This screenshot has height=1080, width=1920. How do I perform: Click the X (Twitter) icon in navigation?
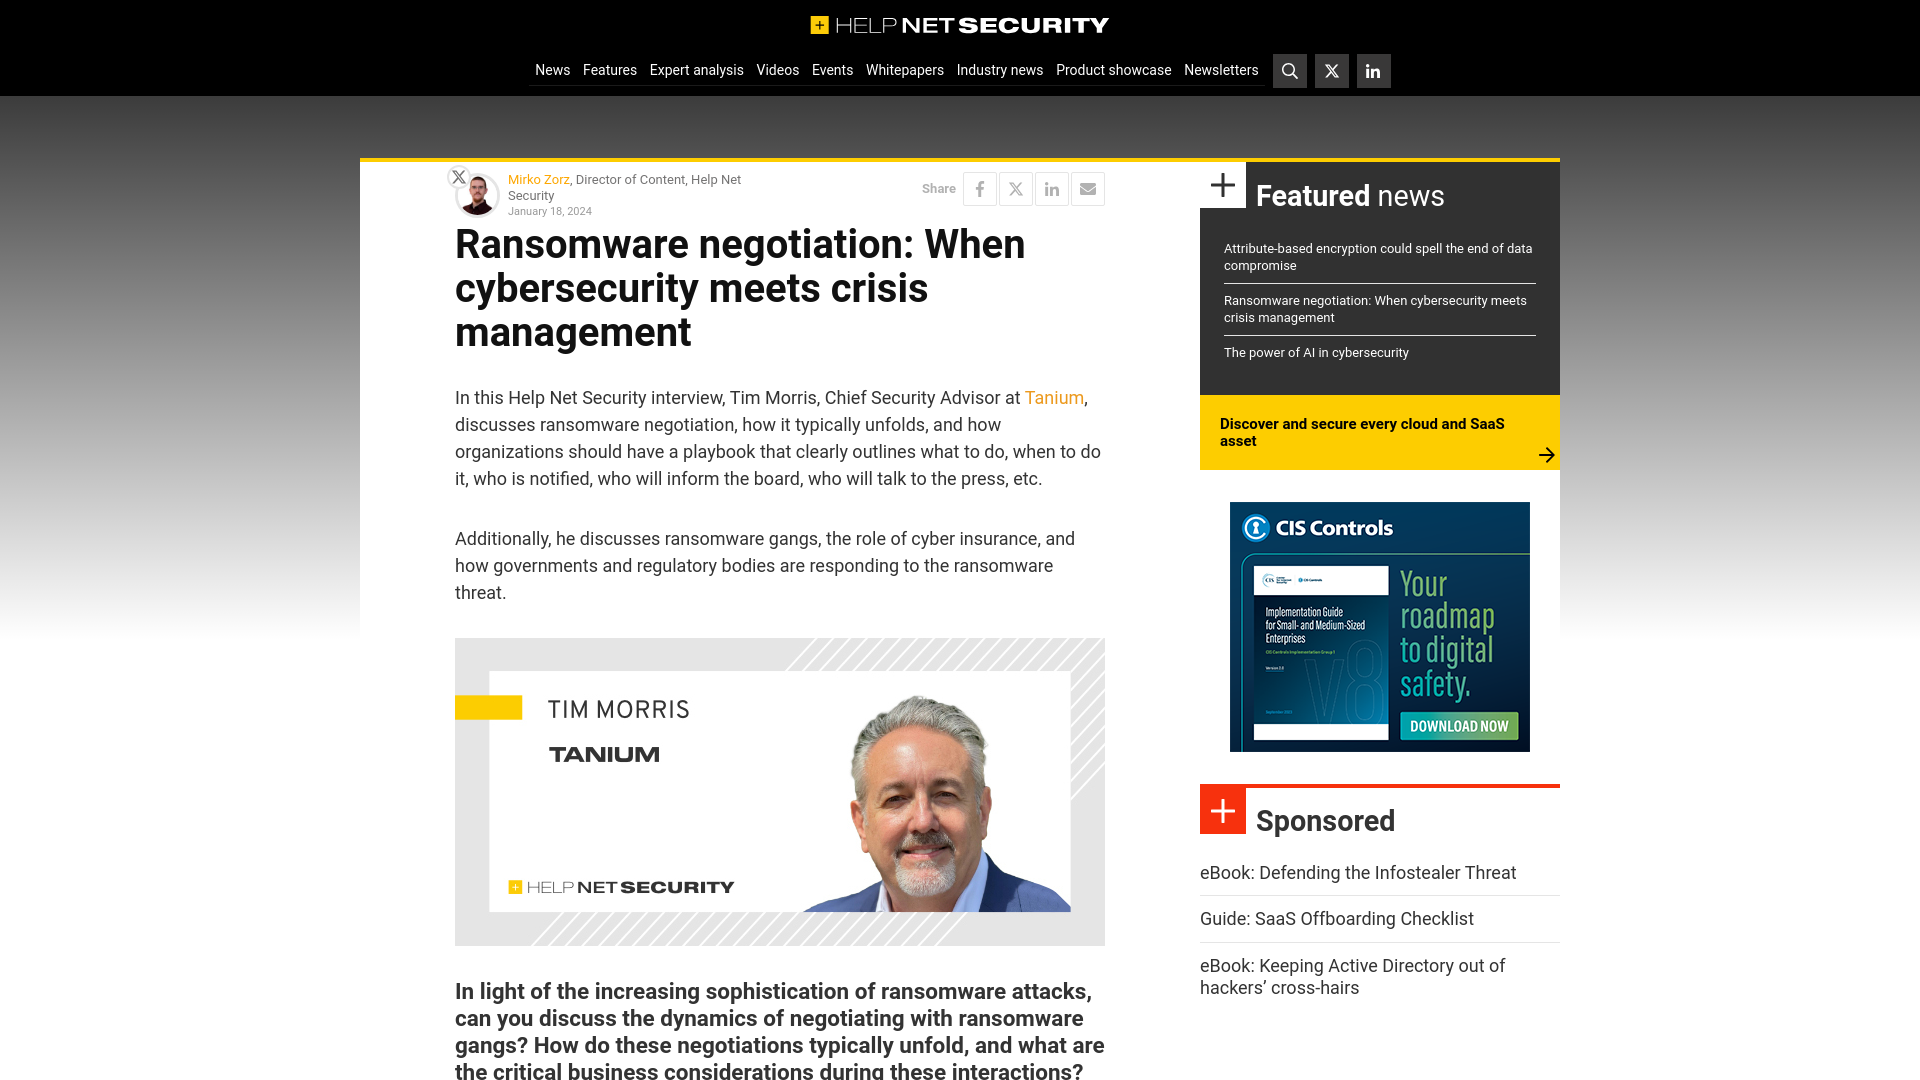tap(1332, 71)
